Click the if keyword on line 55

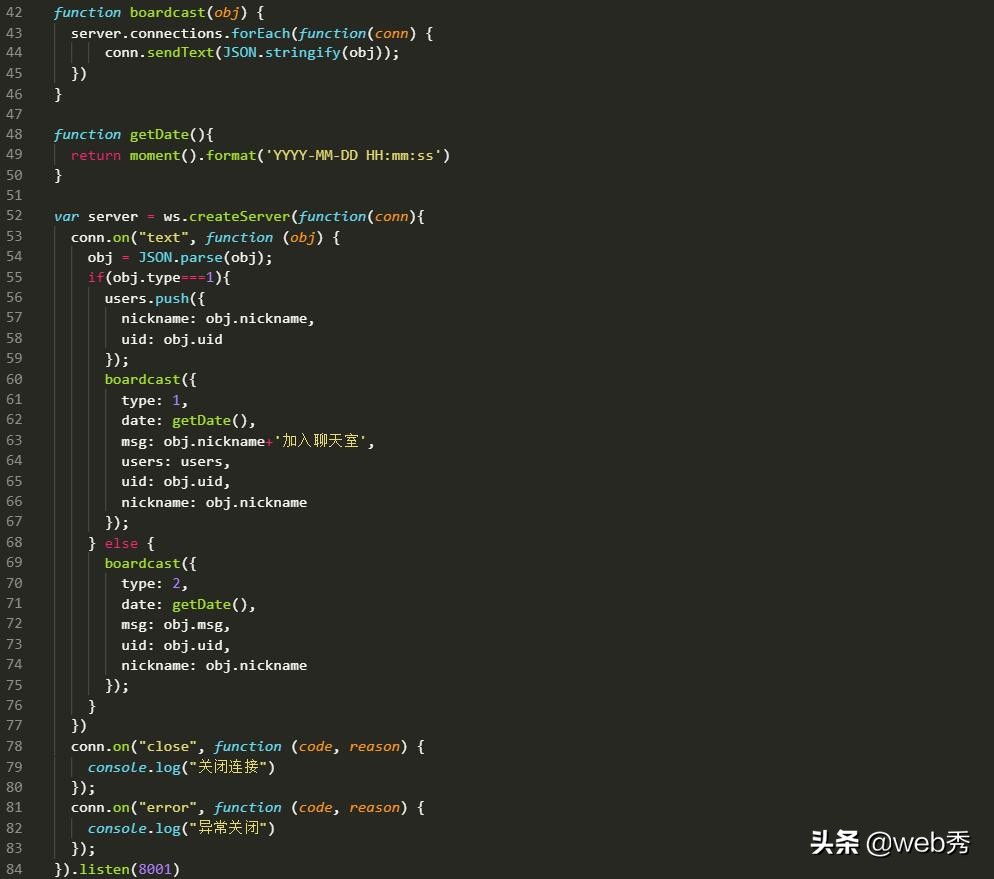pos(95,278)
